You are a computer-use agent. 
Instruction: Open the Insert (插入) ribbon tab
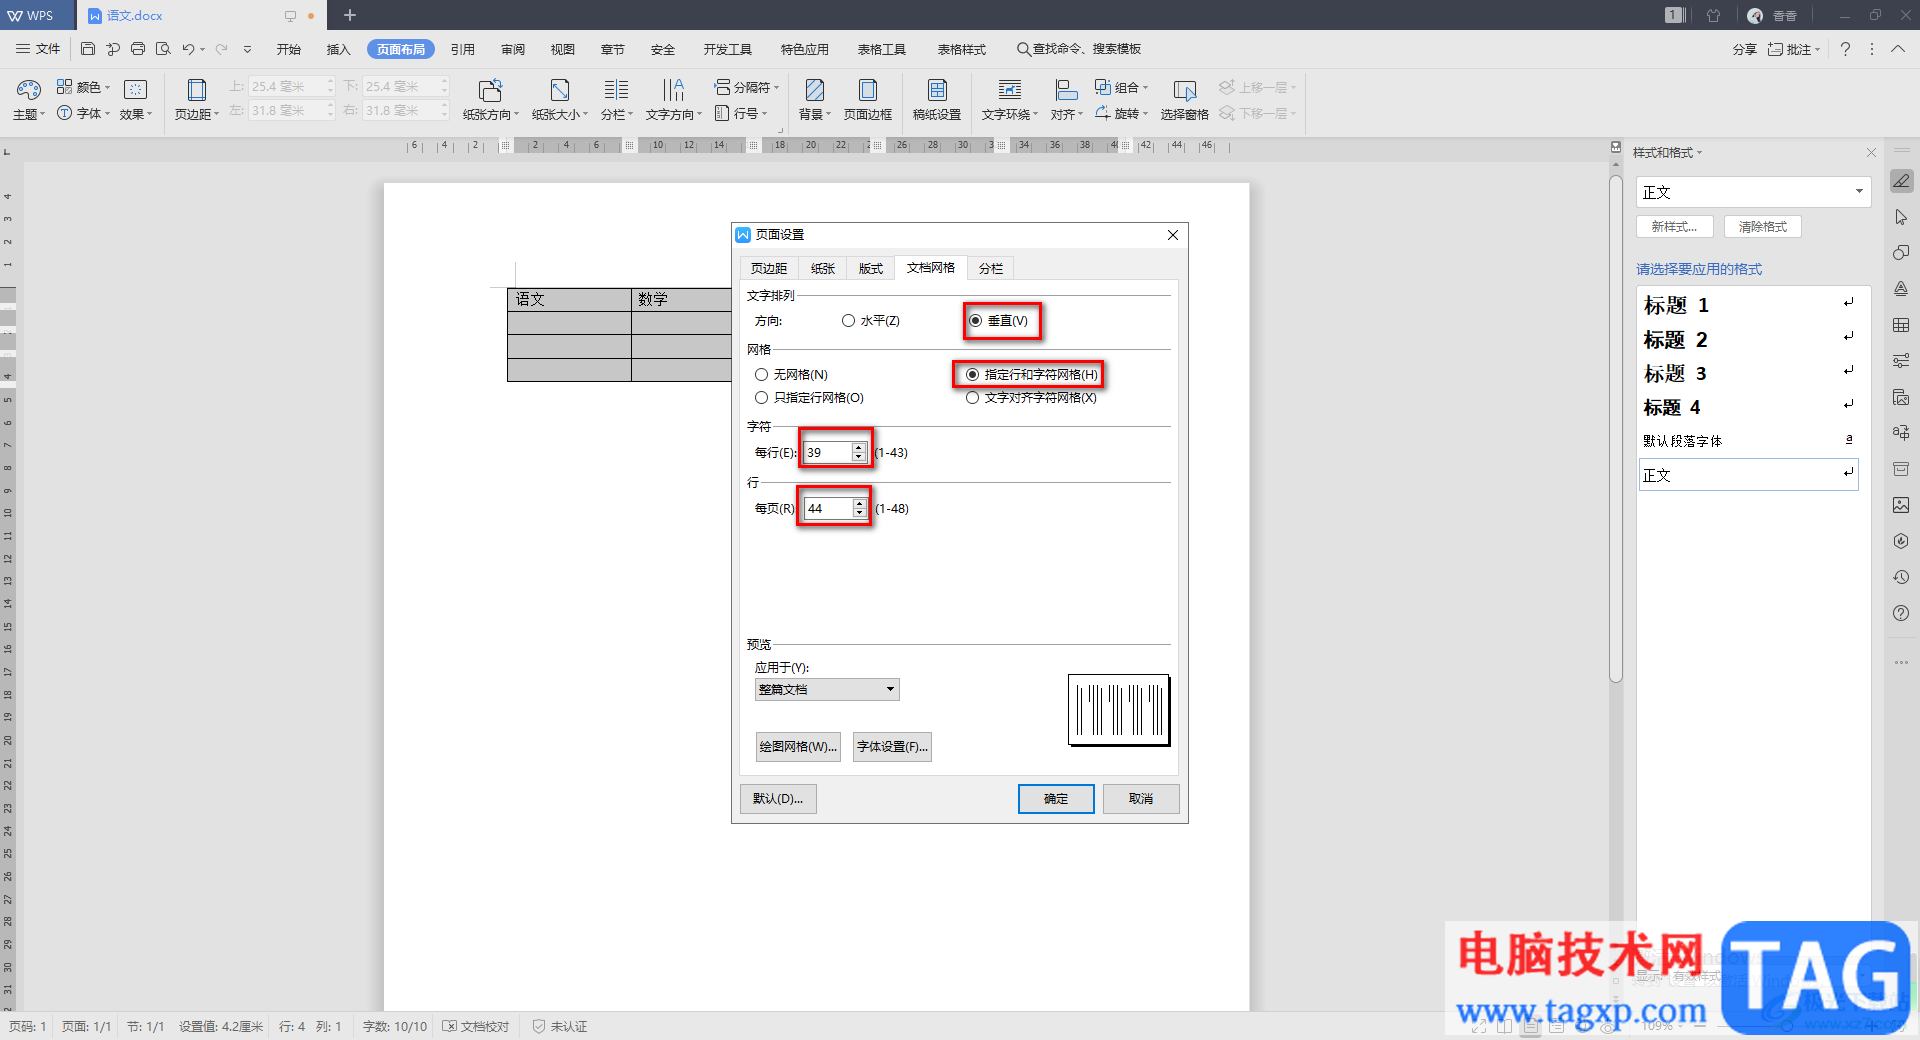tap(339, 49)
